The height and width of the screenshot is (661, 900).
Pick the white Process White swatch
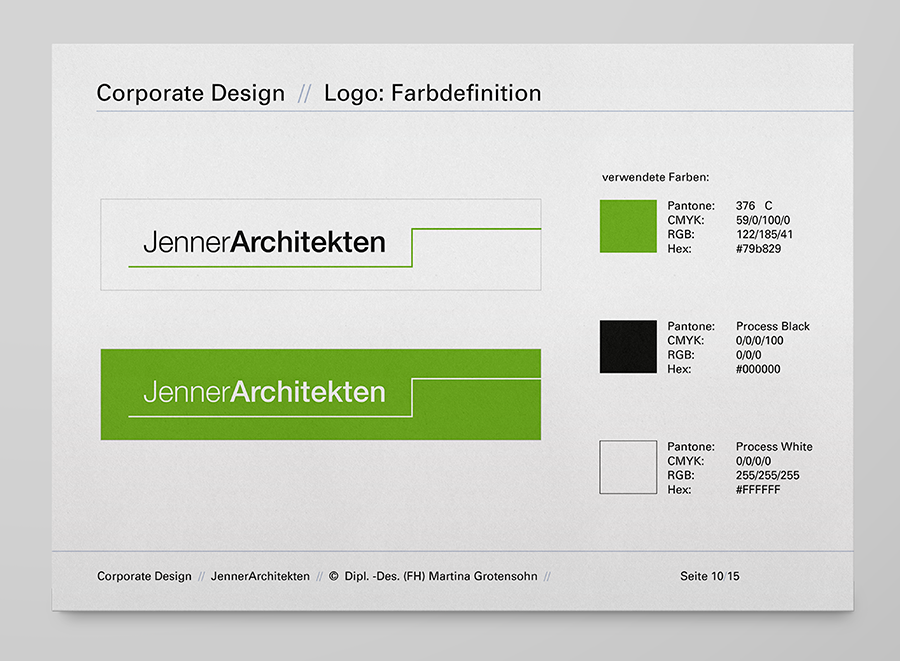click(628, 467)
